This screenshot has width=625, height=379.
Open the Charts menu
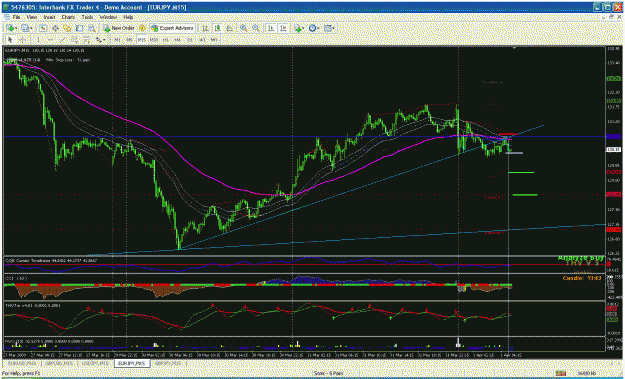[68, 18]
